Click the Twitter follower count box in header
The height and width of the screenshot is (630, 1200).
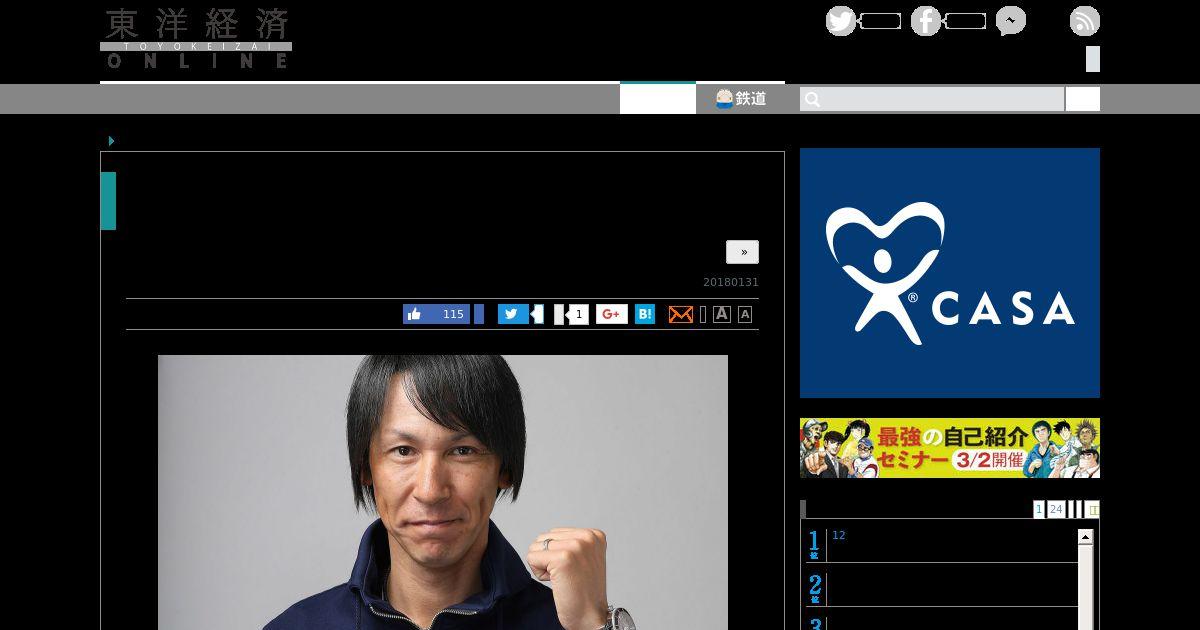(x=880, y=21)
